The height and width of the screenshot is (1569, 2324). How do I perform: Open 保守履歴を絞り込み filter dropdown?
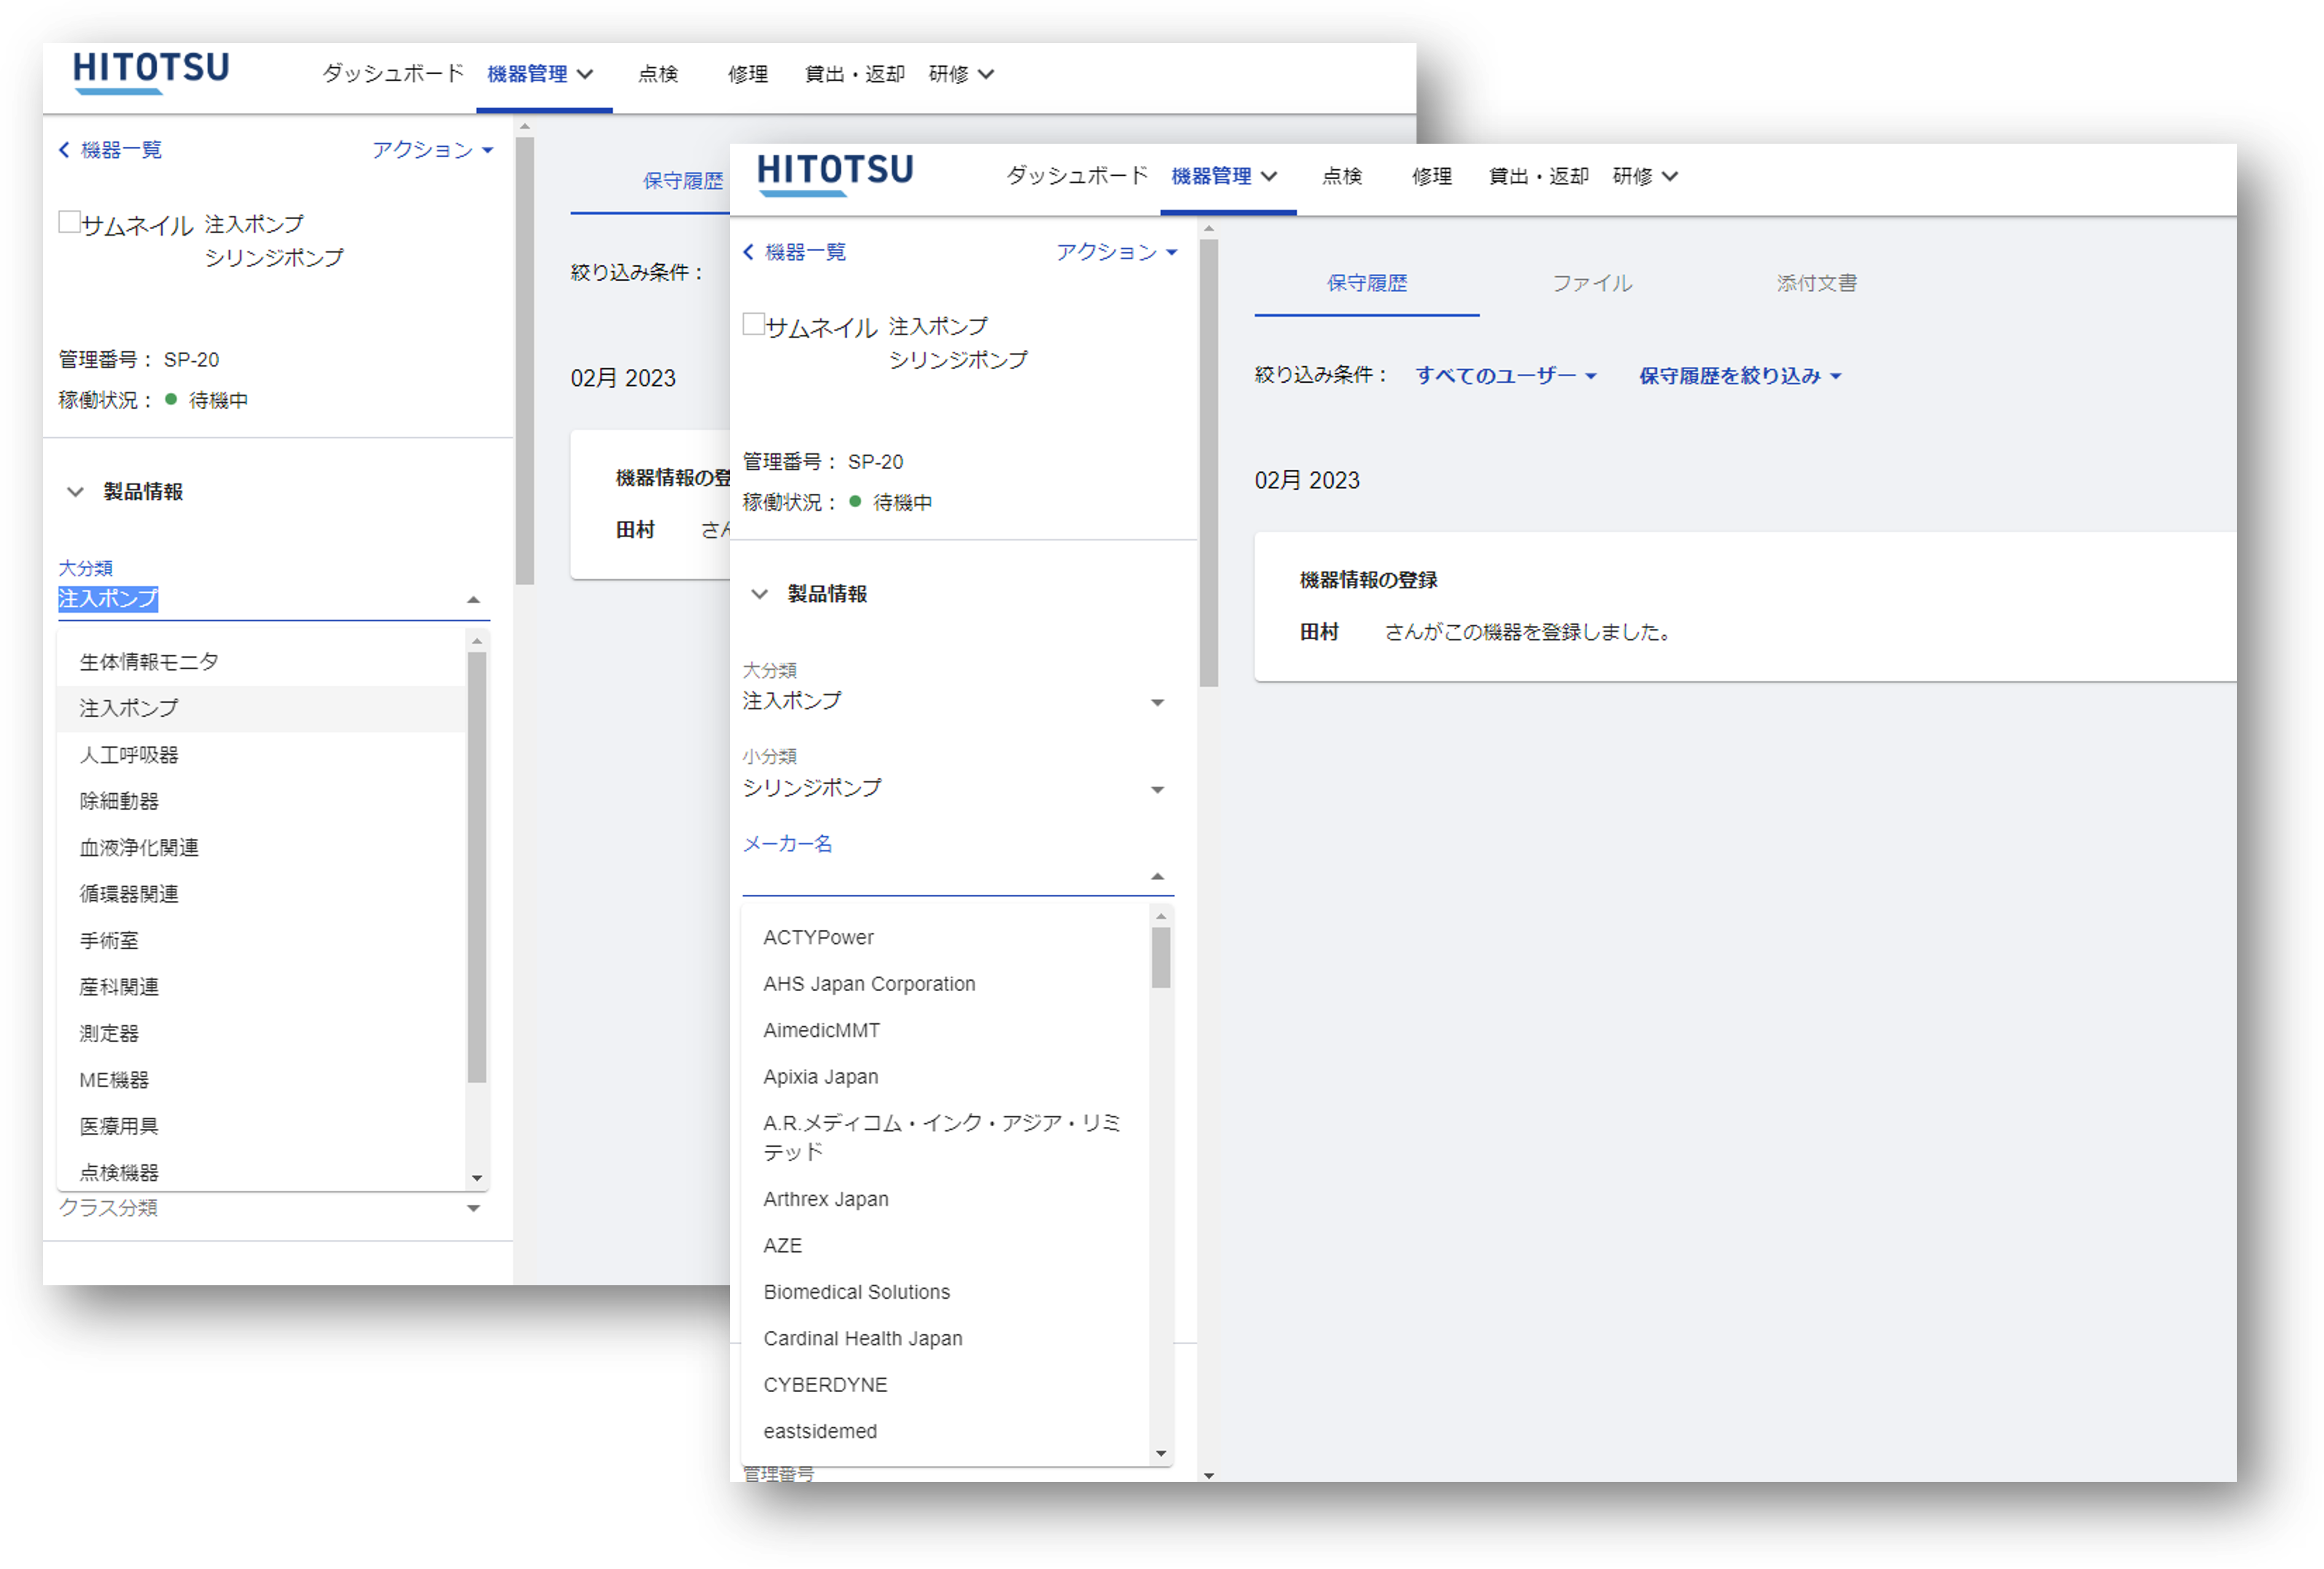point(1740,376)
